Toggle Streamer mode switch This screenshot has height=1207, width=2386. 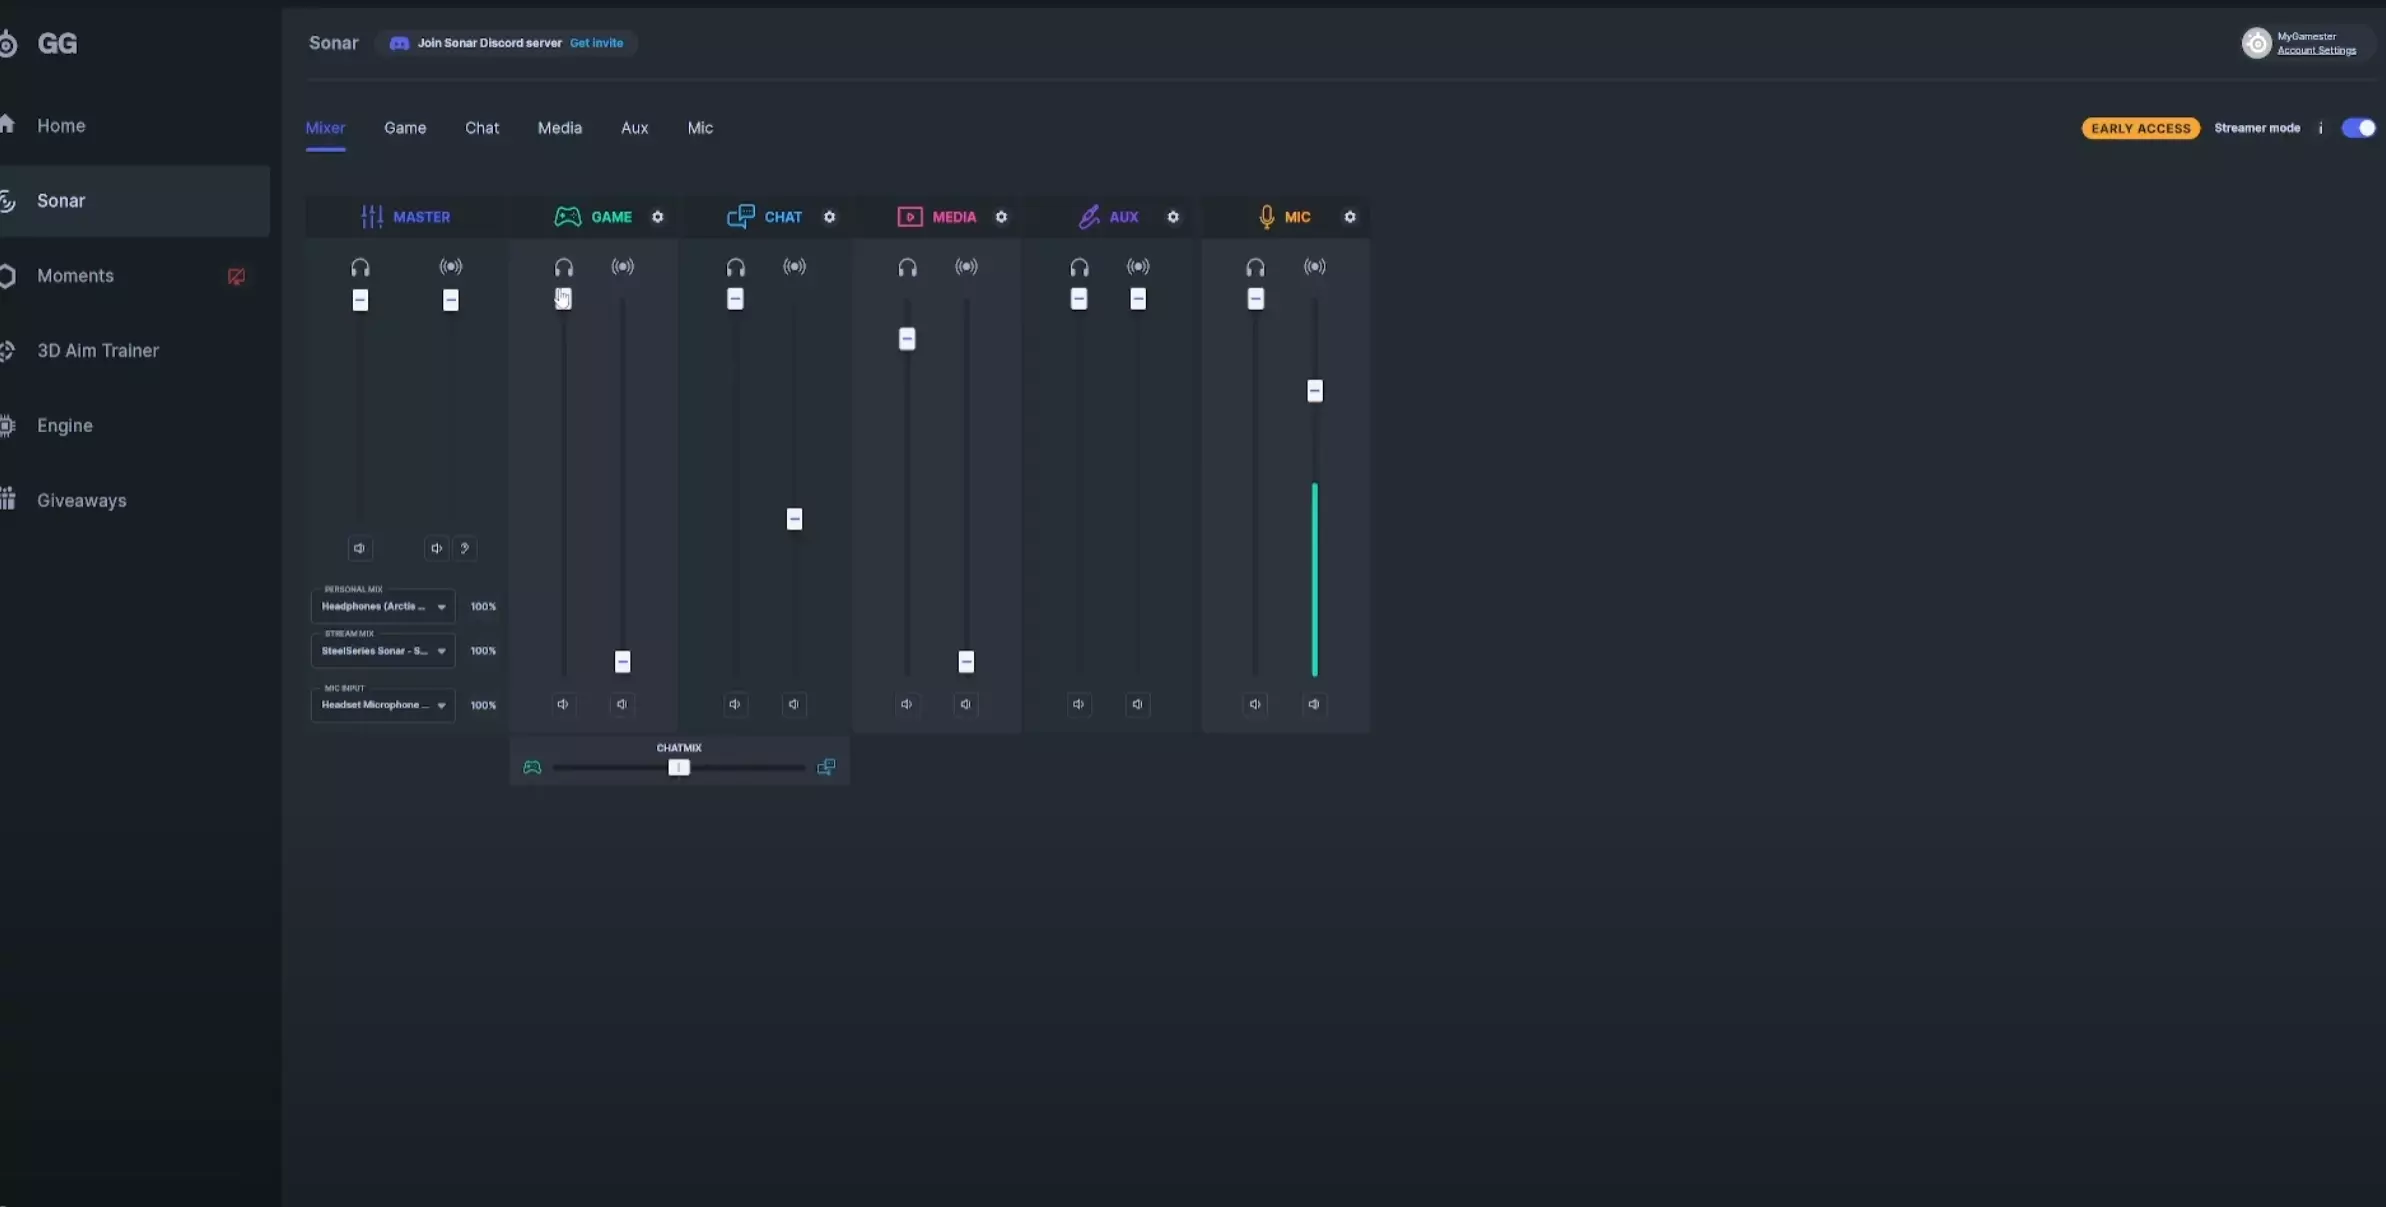[2359, 128]
